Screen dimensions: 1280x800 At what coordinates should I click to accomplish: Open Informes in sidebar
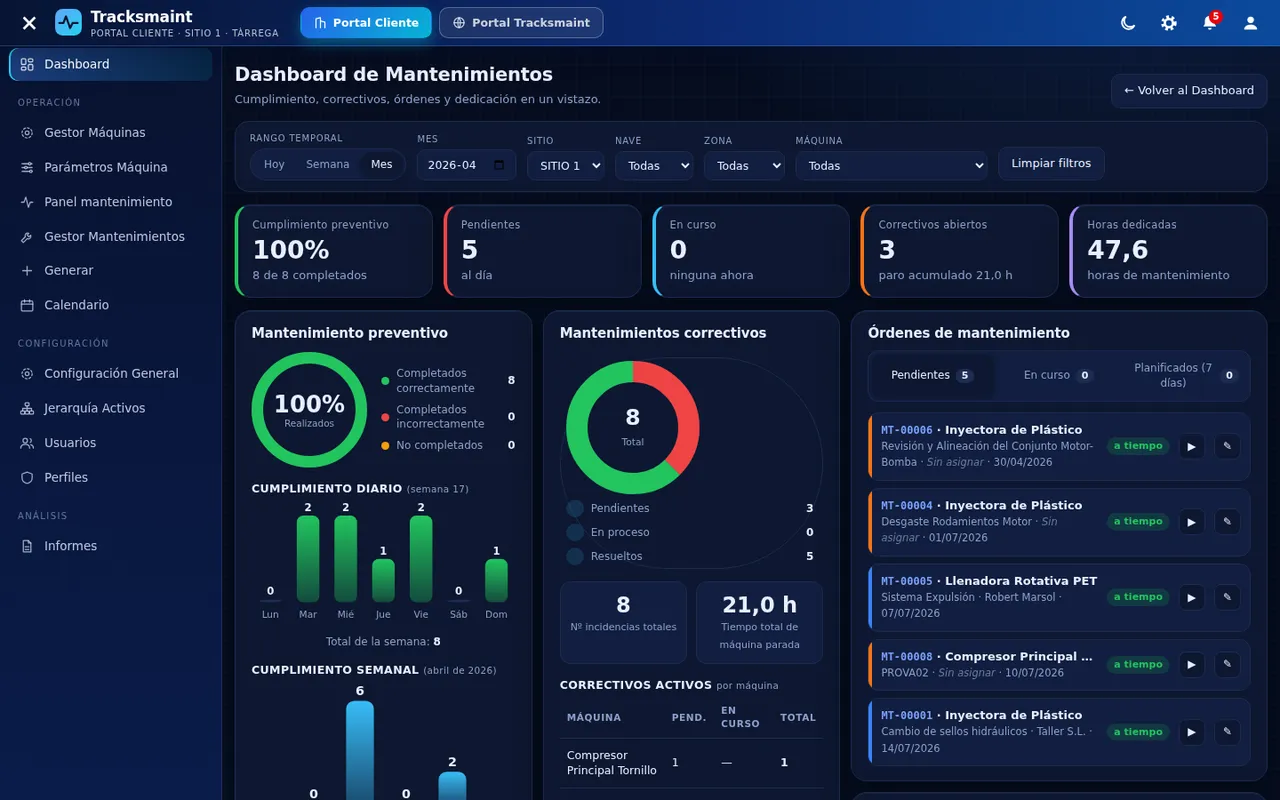click(110, 546)
